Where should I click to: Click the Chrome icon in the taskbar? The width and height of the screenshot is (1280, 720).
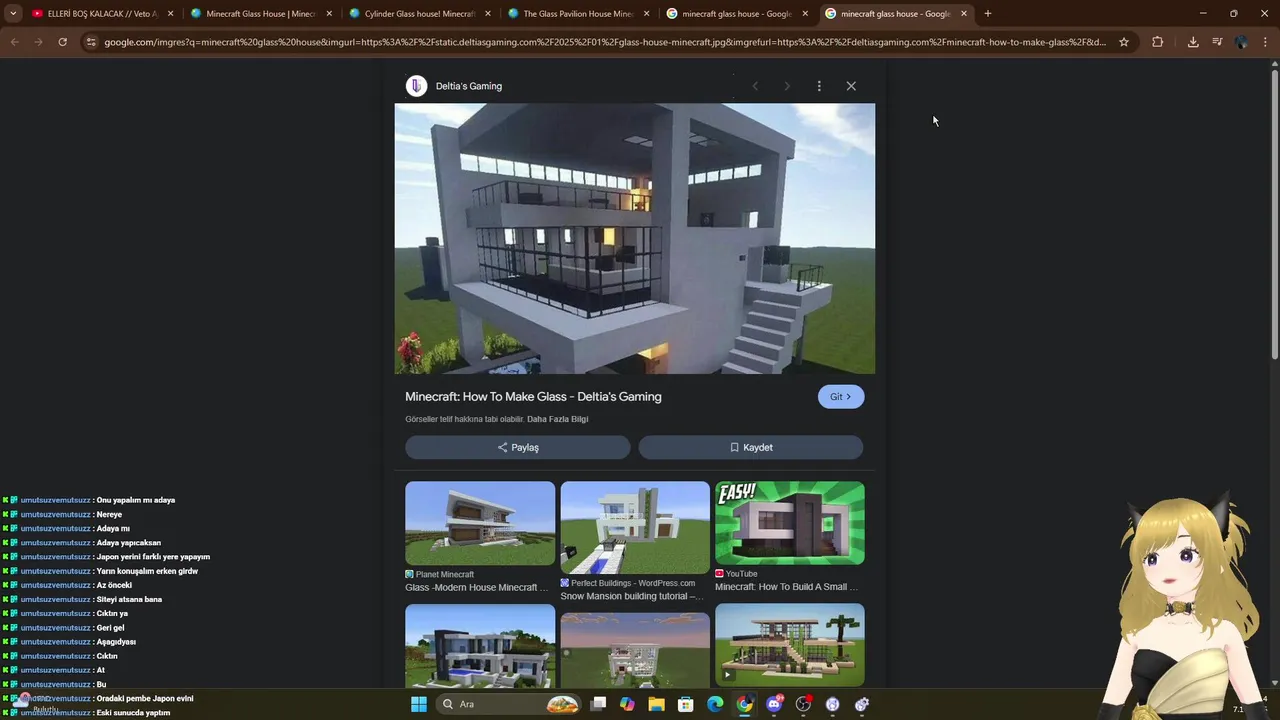pos(745,704)
